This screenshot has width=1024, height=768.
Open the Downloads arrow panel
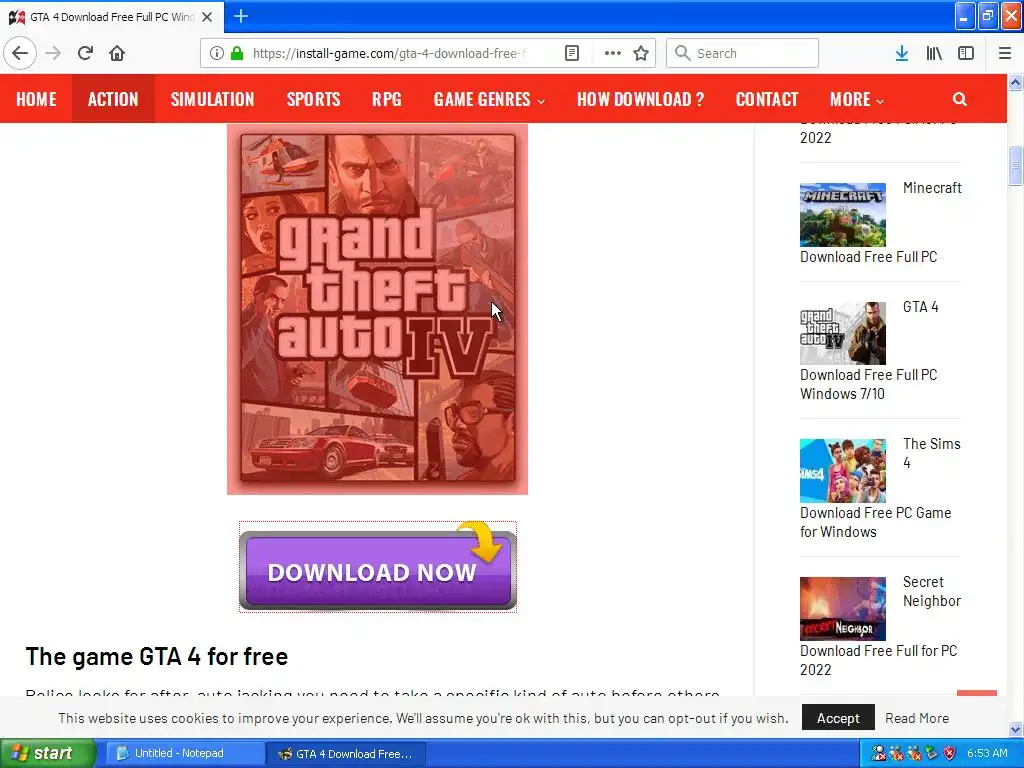click(902, 53)
